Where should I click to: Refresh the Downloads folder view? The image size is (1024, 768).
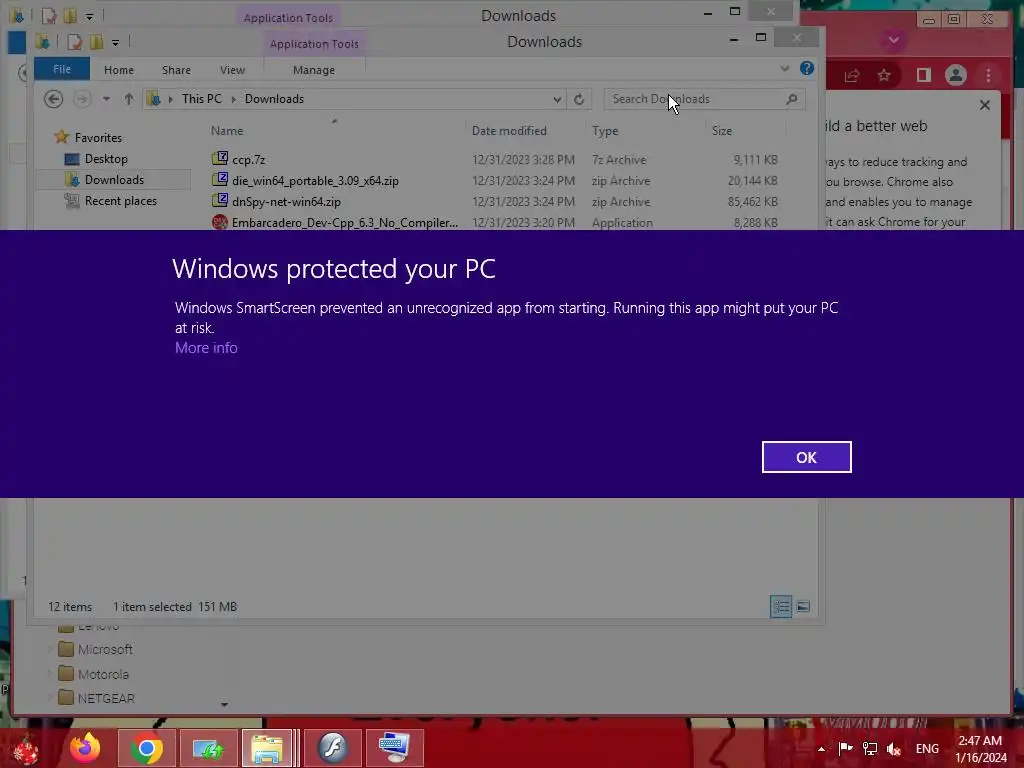[x=579, y=99]
